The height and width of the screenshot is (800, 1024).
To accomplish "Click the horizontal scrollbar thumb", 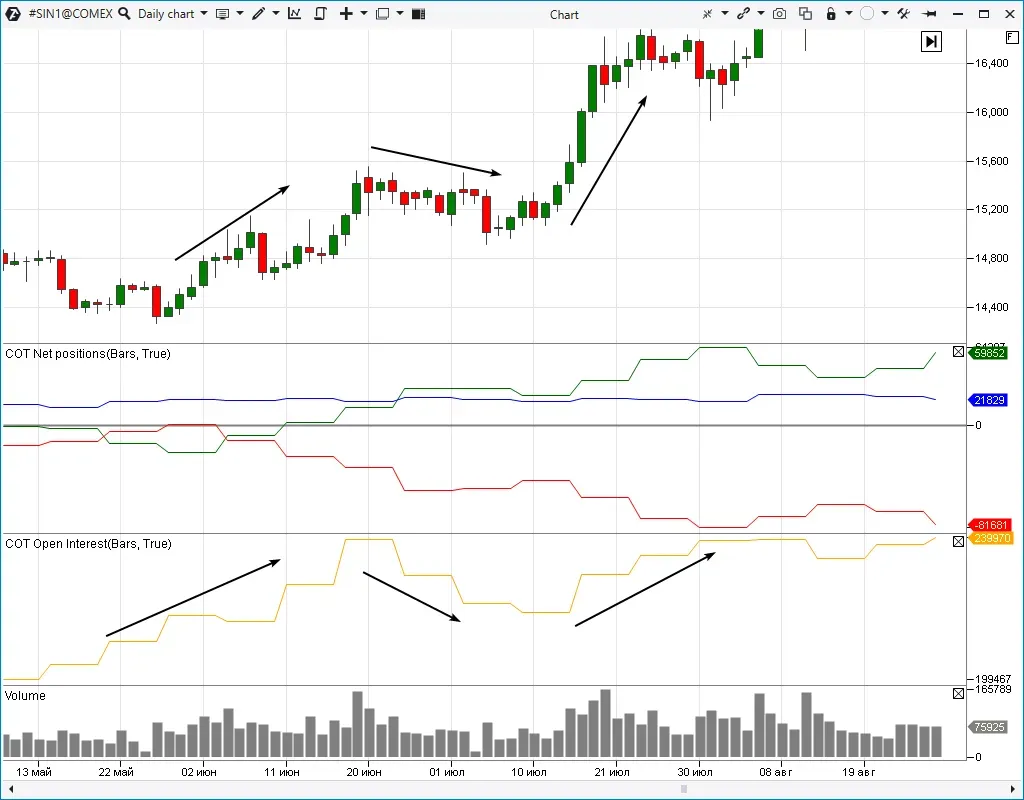I will pyautogui.click(x=684, y=789).
